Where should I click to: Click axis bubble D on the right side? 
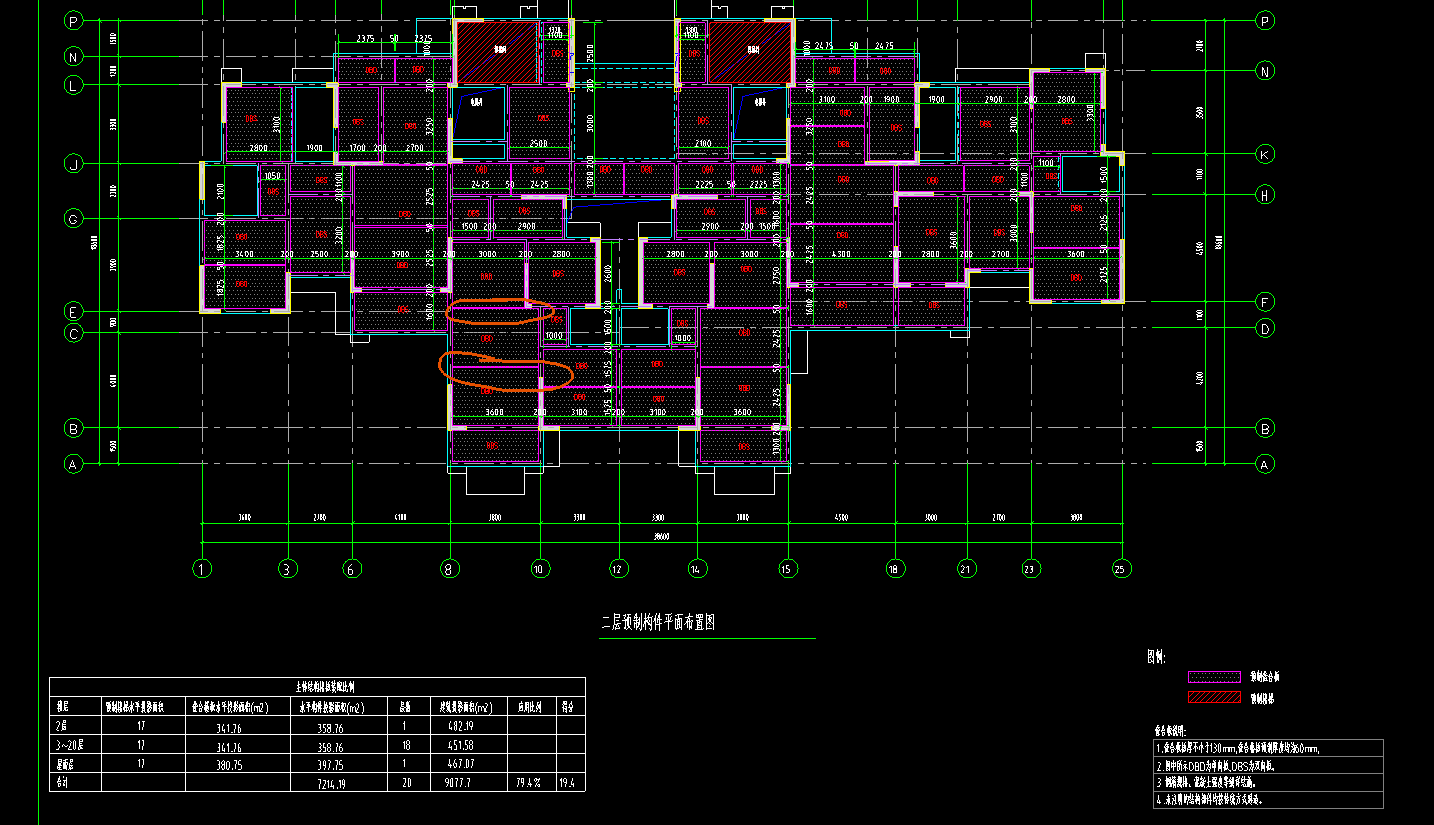click(x=1265, y=328)
